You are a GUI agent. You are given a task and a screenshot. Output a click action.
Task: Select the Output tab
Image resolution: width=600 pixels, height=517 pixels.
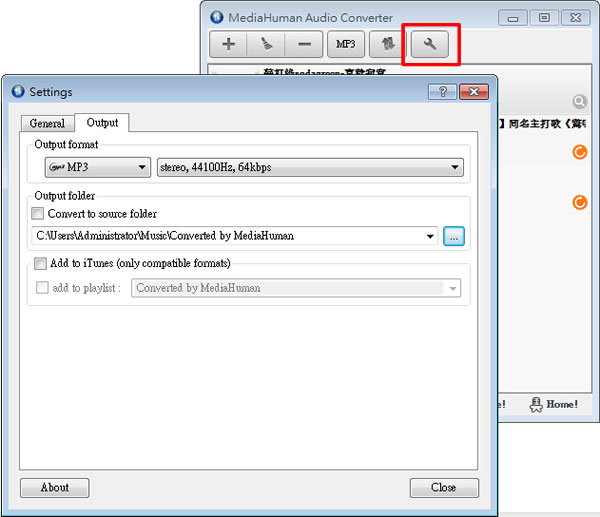coord(102,122)
